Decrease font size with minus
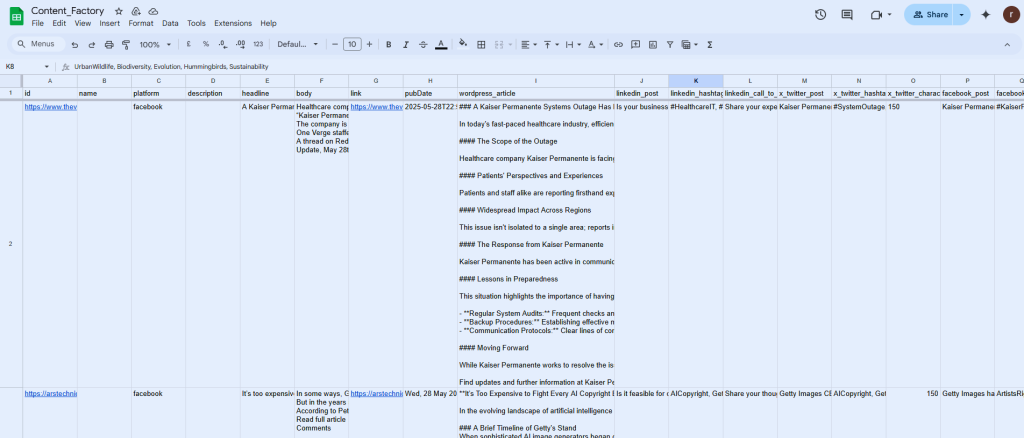Viewport: 1024px width, 438px height. pyautogui.click(x=335, y=44)
